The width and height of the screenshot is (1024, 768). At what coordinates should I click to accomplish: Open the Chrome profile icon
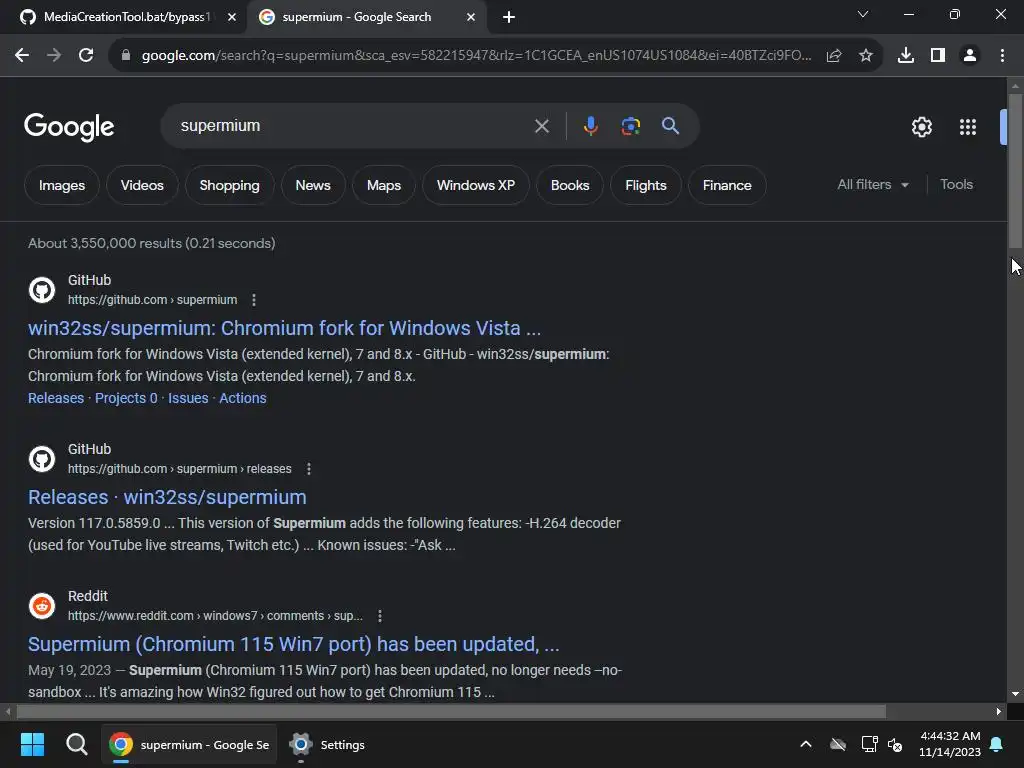point(970,56)
